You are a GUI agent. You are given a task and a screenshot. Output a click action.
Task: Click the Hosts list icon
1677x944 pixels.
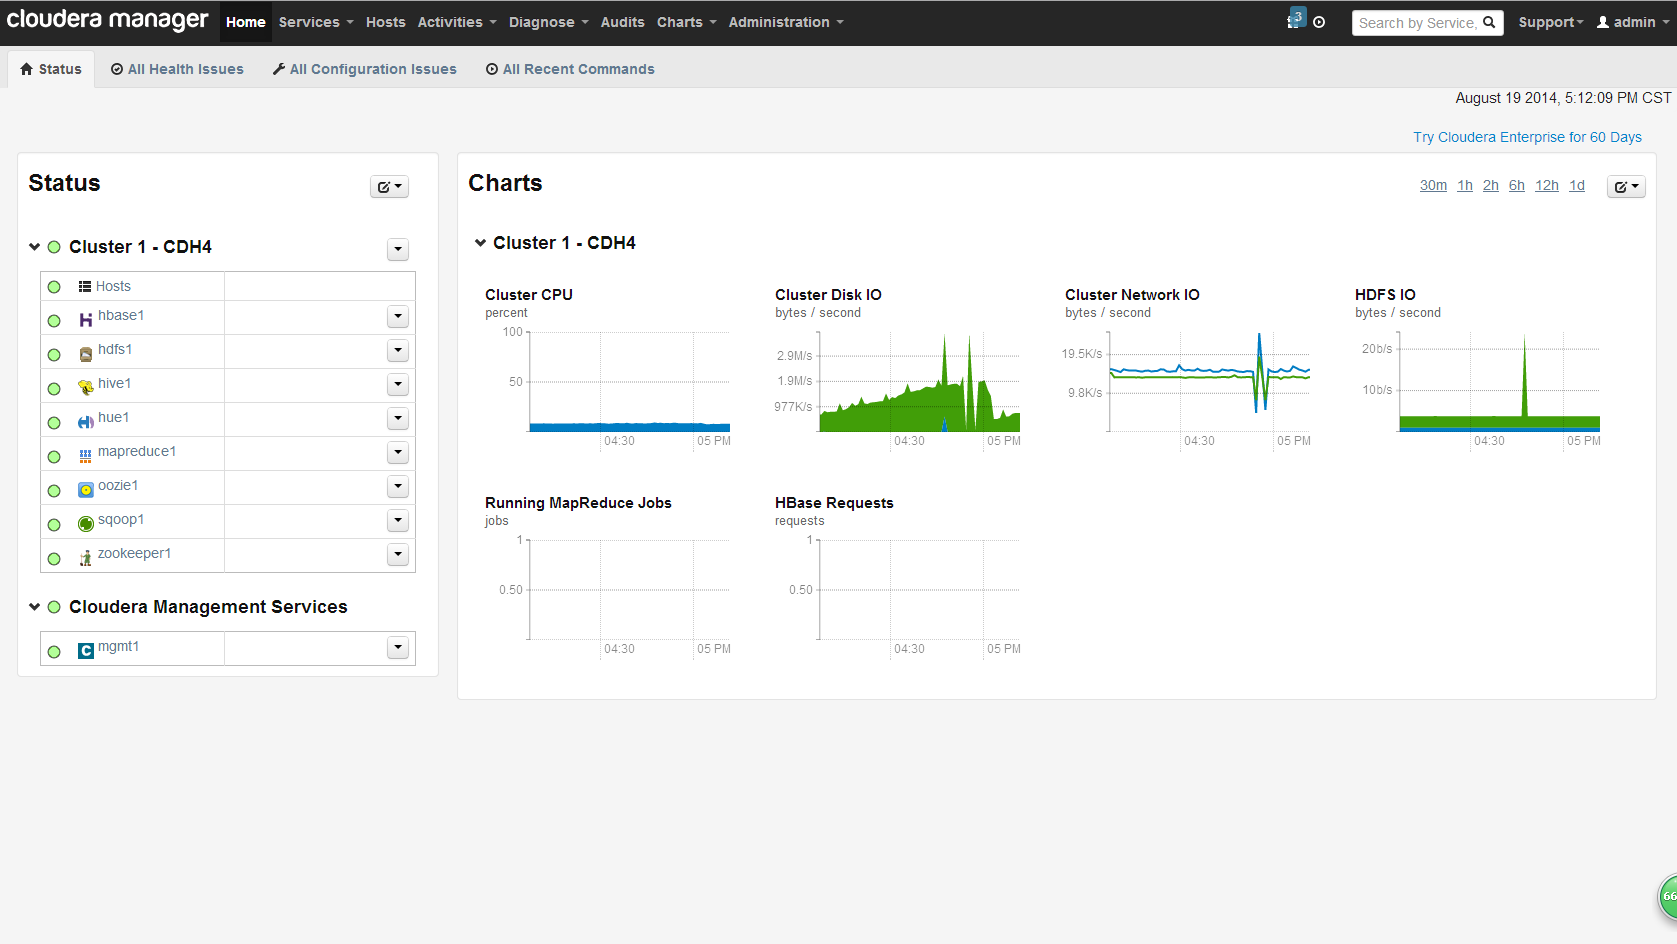(x=85, y=286)
